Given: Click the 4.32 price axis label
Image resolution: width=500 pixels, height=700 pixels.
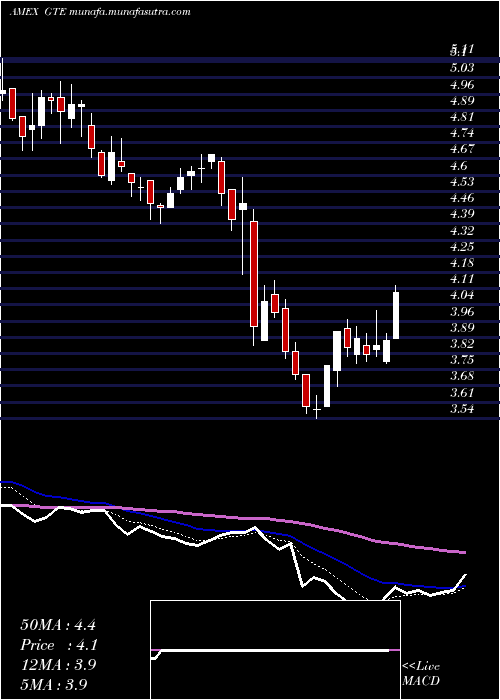Looking at the screenshot, I should 462,230.
